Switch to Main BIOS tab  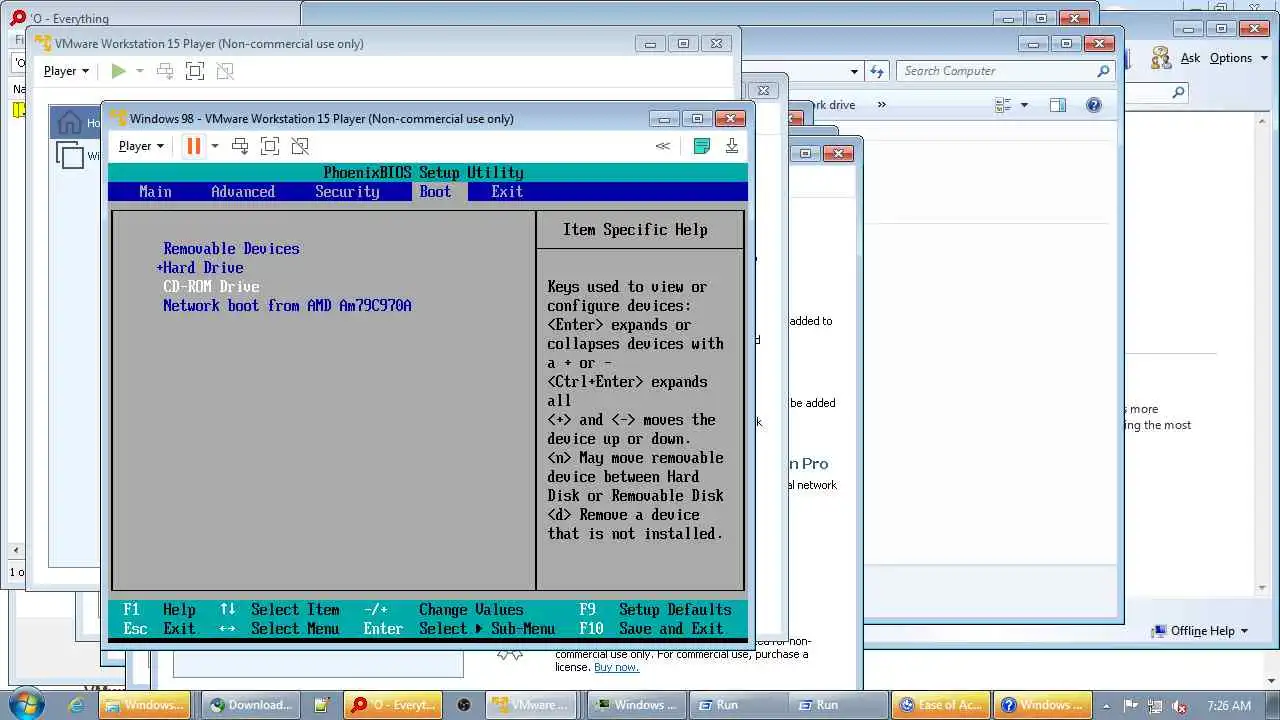coord(155,191)
